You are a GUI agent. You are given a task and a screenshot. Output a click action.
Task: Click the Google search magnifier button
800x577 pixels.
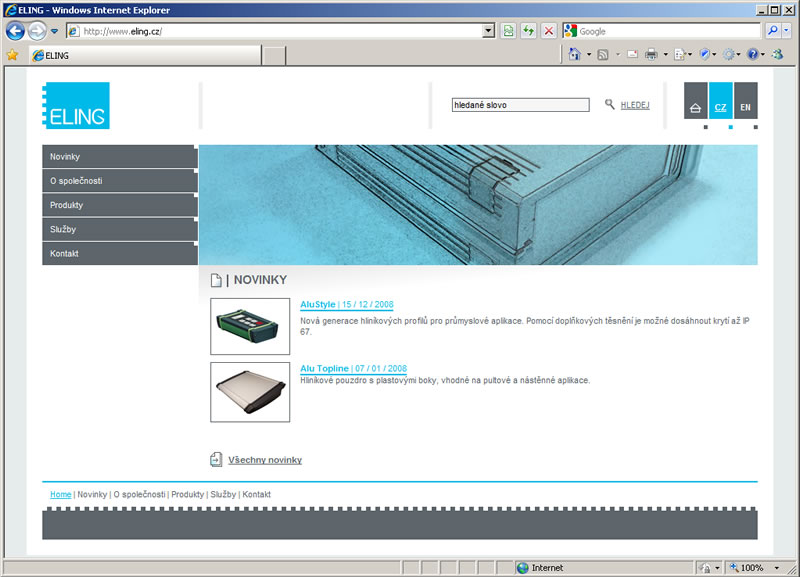click(x=773, y=31)
